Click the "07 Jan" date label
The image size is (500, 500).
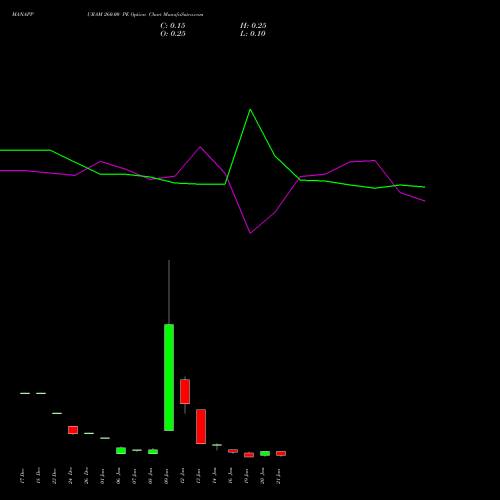(134, 476)
